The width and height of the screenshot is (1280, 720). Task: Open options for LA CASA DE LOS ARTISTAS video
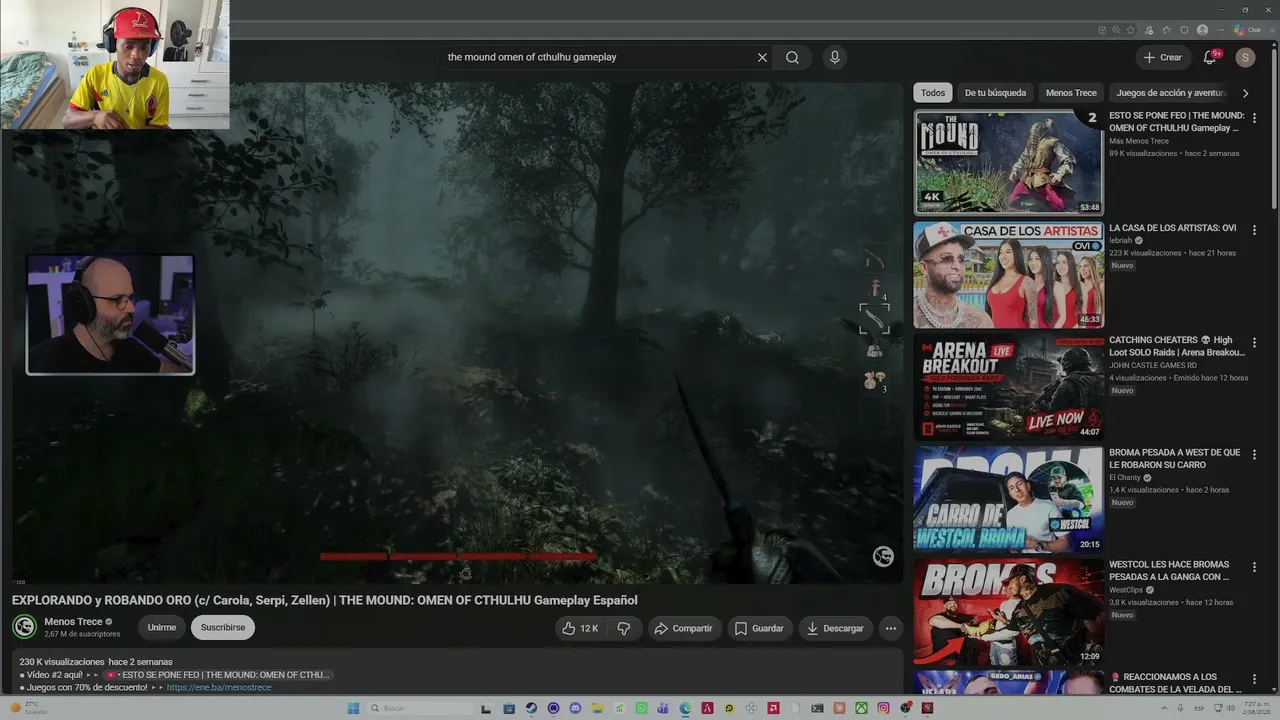pyautogui.click(x=1254, y=230)
